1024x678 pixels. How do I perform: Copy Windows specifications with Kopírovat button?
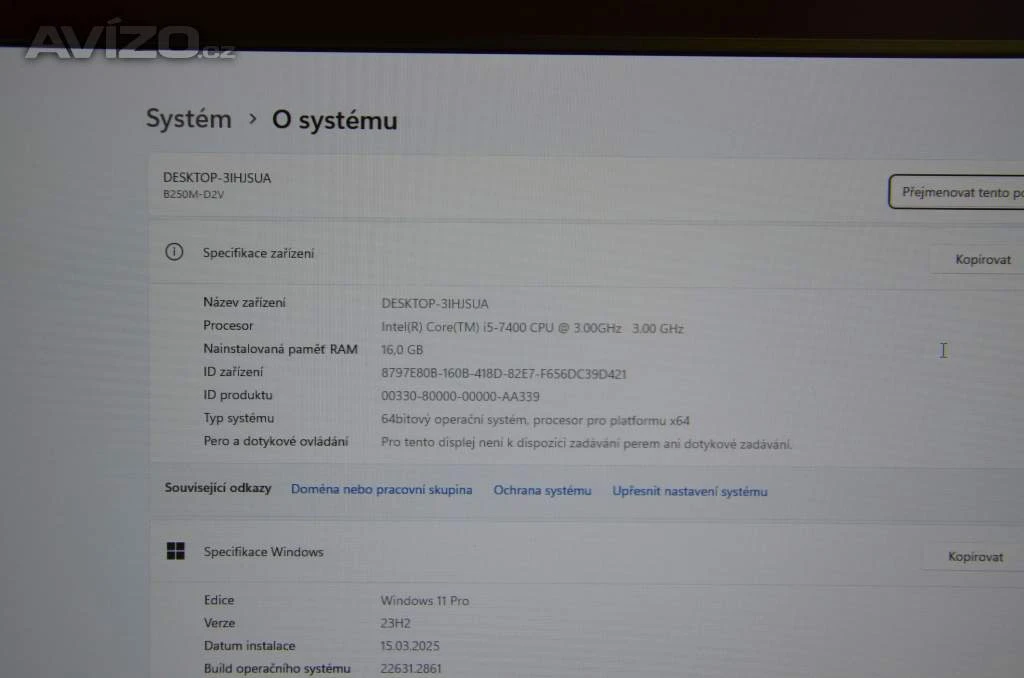tap(975, 557)
